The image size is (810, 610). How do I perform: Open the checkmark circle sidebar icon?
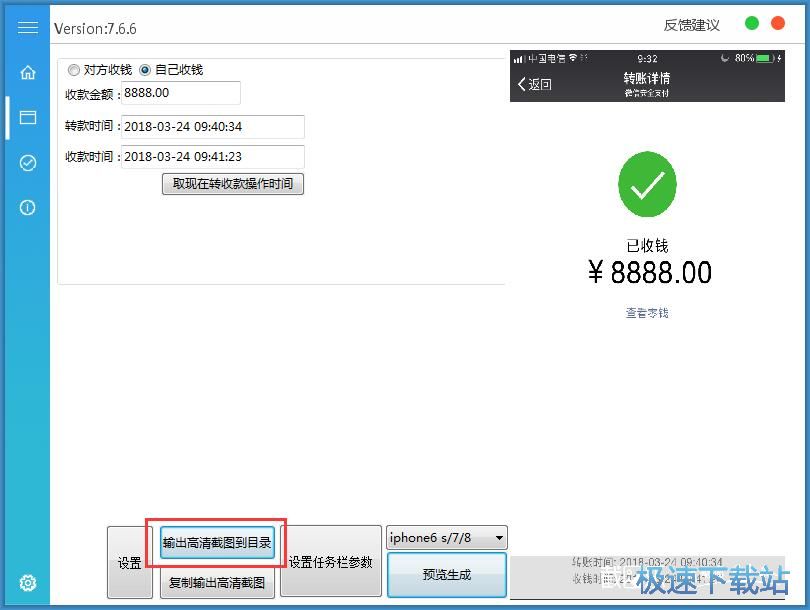27,163
